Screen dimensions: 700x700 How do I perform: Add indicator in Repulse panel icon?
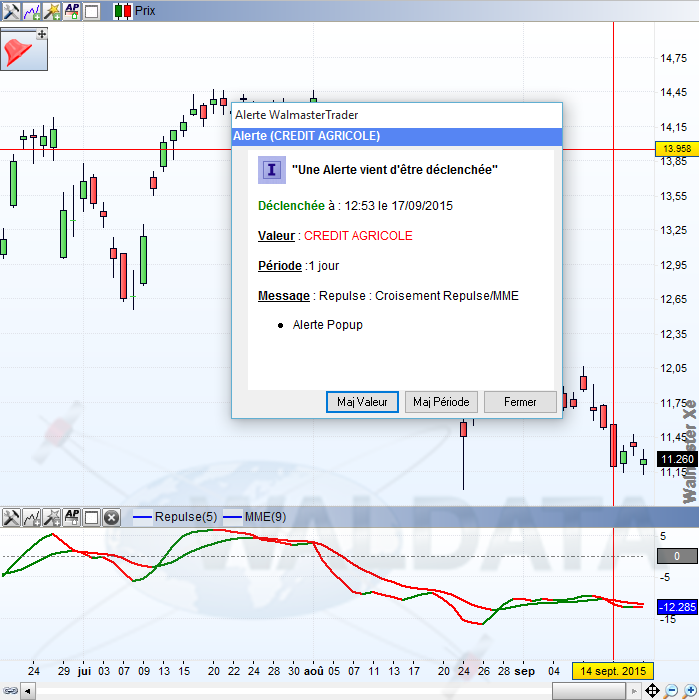click(x=31, y=517)
